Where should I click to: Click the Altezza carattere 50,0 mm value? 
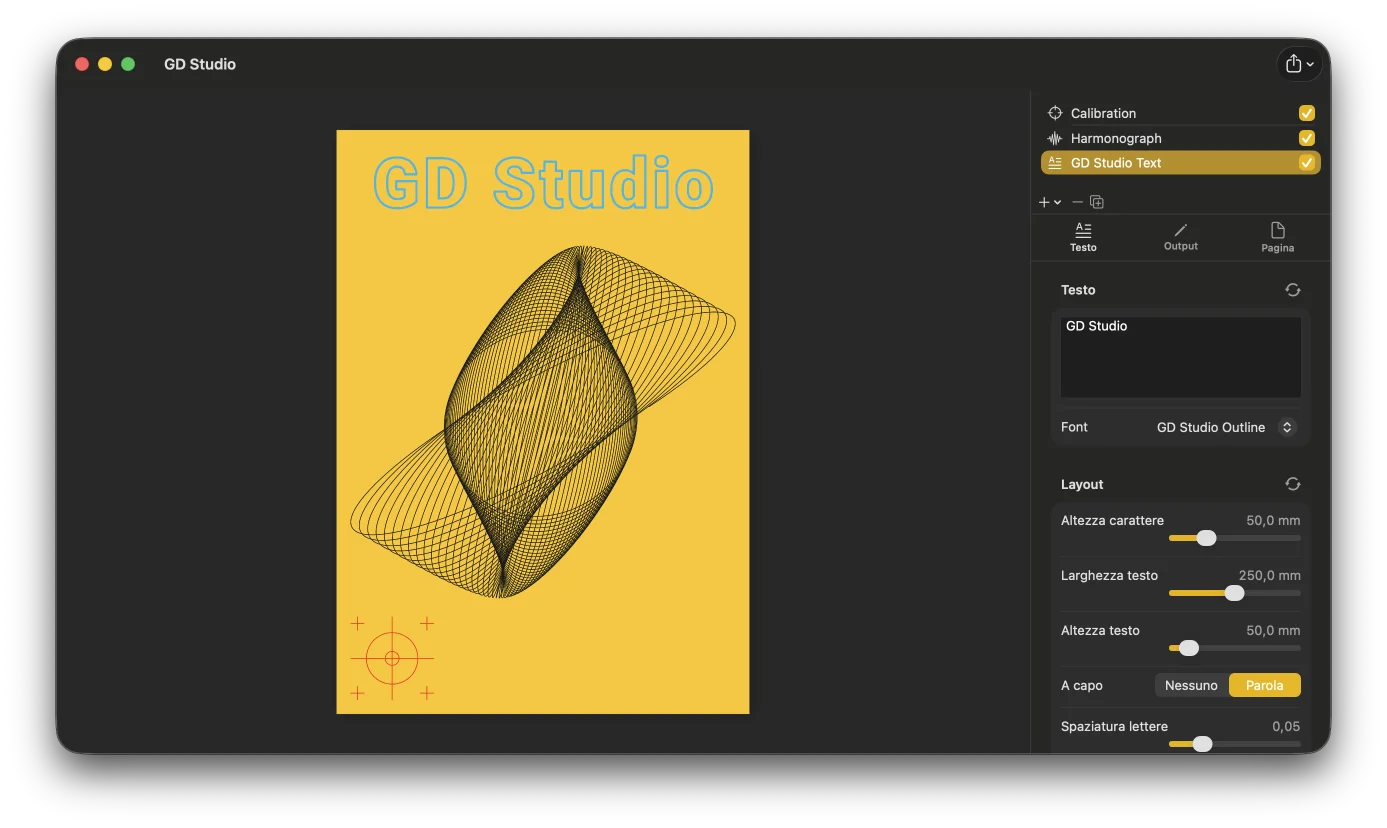[1273, 520]
